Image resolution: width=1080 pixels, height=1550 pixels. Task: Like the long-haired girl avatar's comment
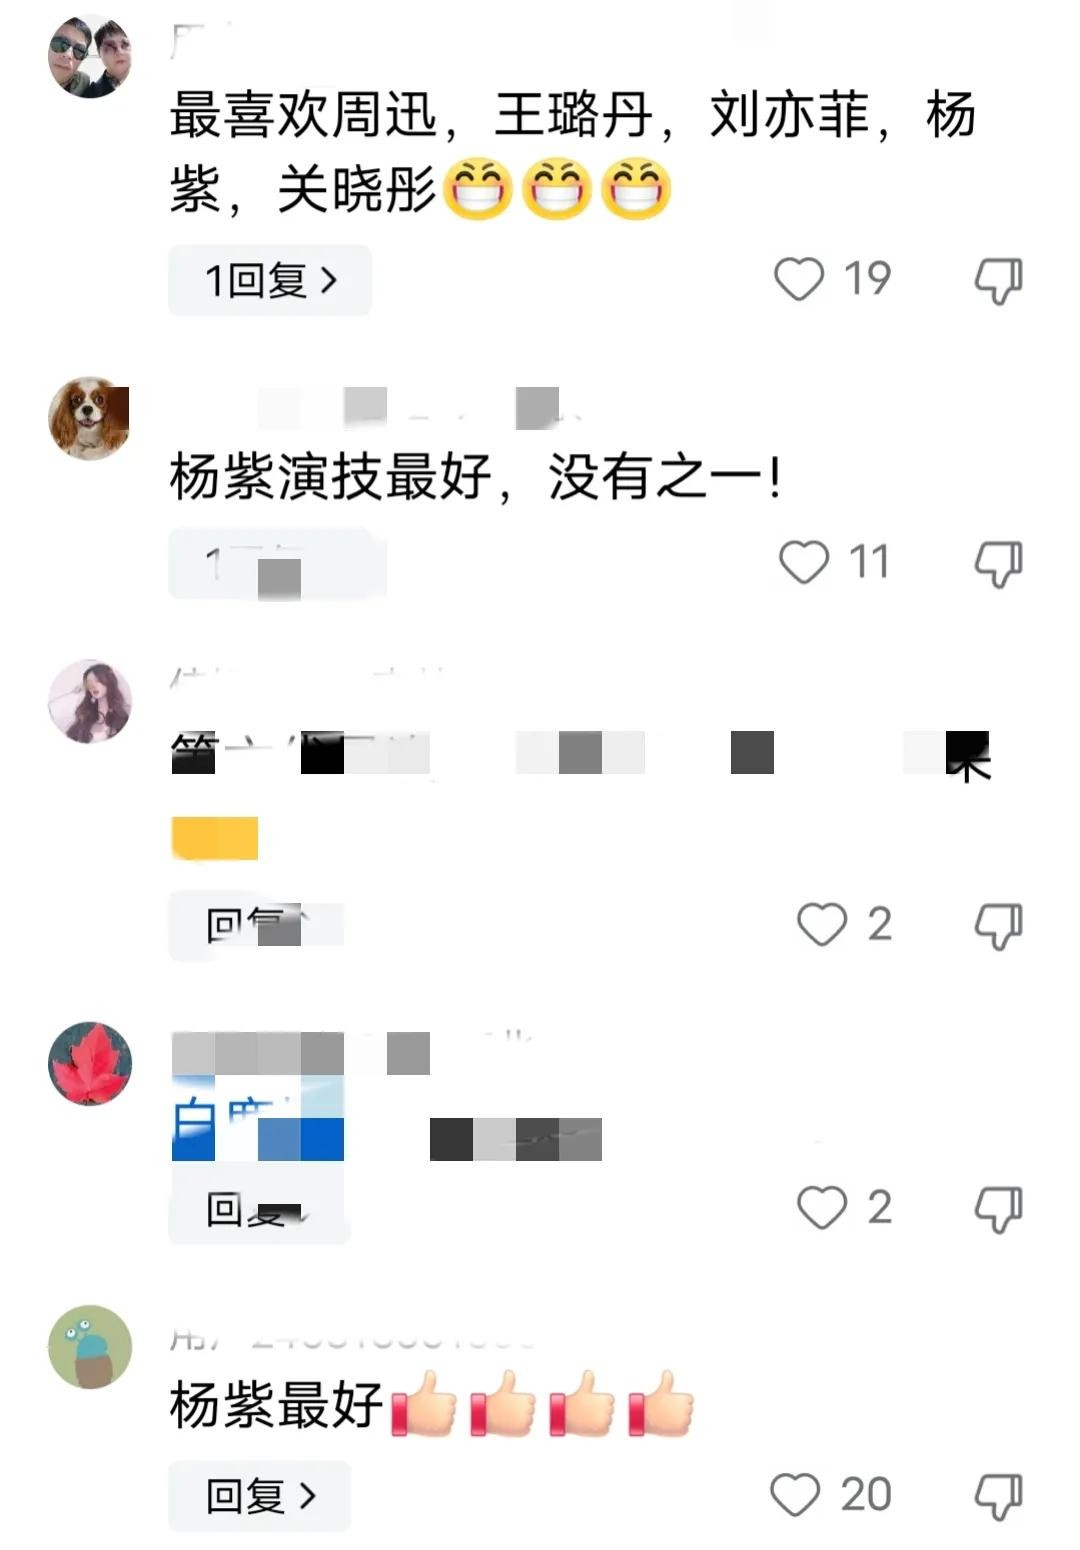coord(822,923)
